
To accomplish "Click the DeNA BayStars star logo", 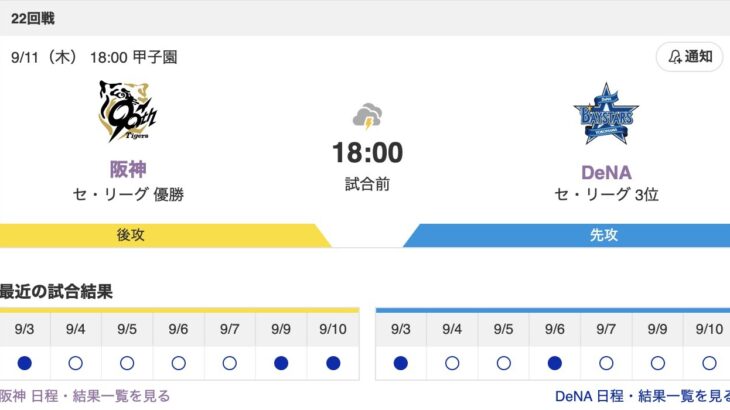I will [606, 114].
